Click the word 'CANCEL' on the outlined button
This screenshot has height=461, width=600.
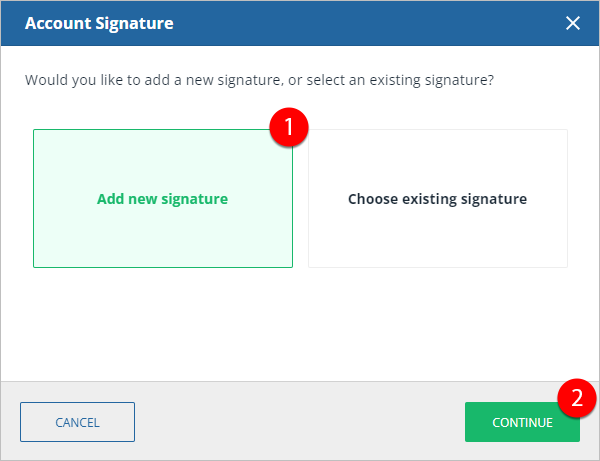coord(77,422)
